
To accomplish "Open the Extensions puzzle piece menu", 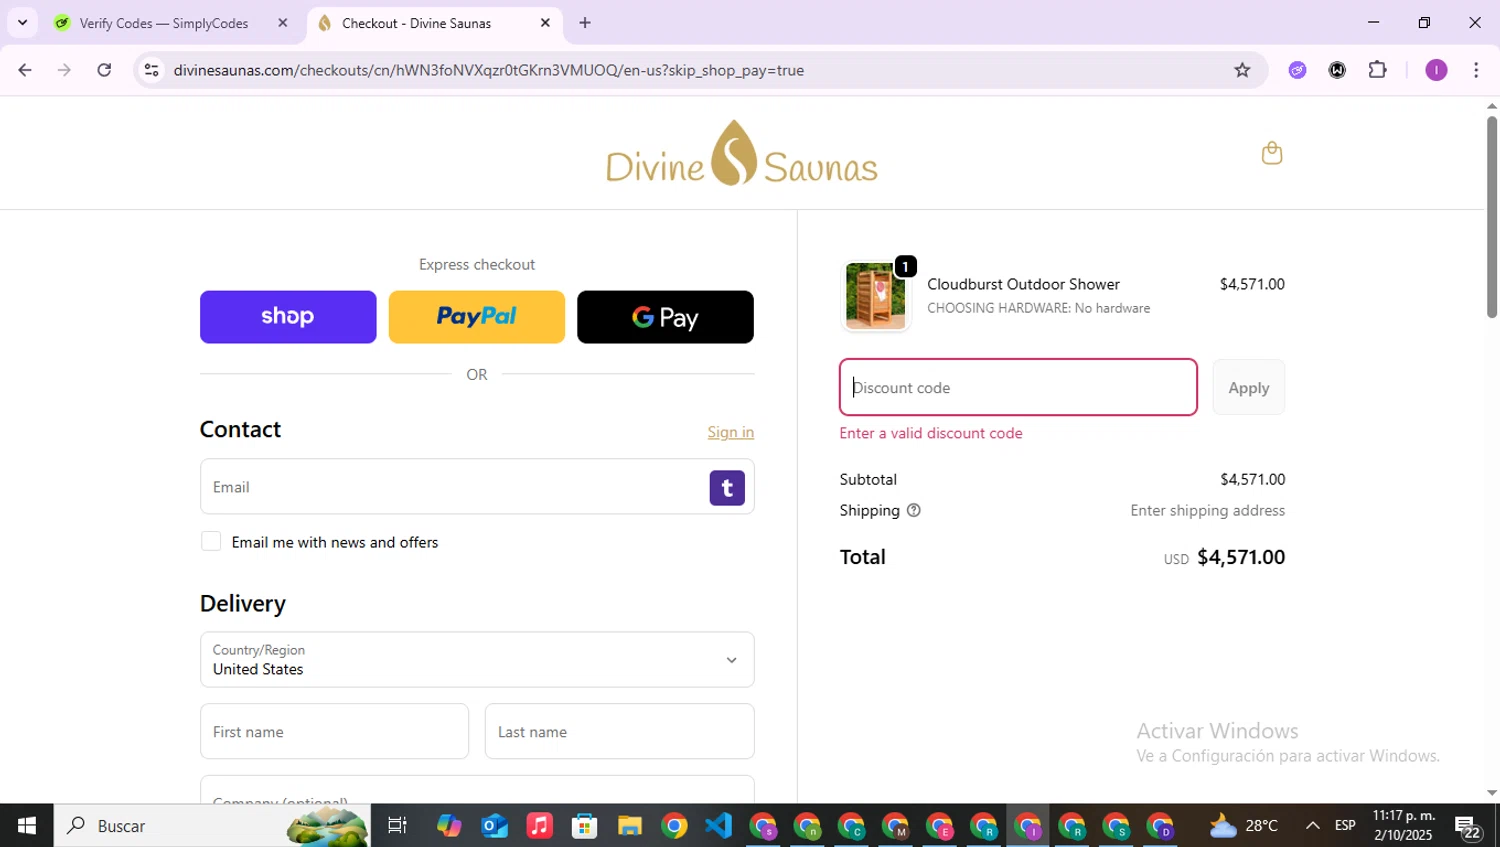I will pyautogui.click(x=1378, y=70).
